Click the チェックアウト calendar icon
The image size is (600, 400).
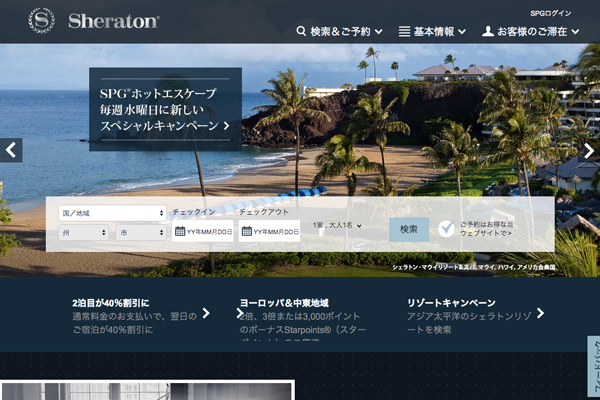[x=247, y=231]
